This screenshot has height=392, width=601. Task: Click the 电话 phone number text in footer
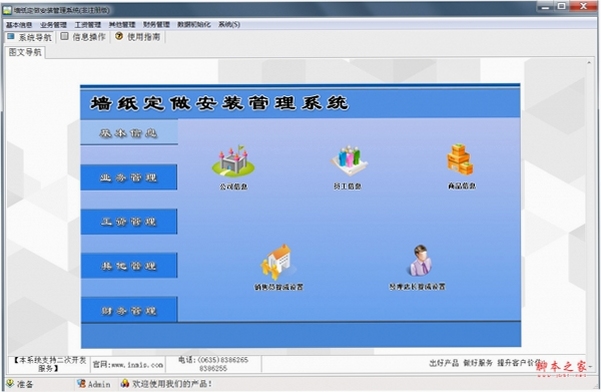(x=213, y=364)
